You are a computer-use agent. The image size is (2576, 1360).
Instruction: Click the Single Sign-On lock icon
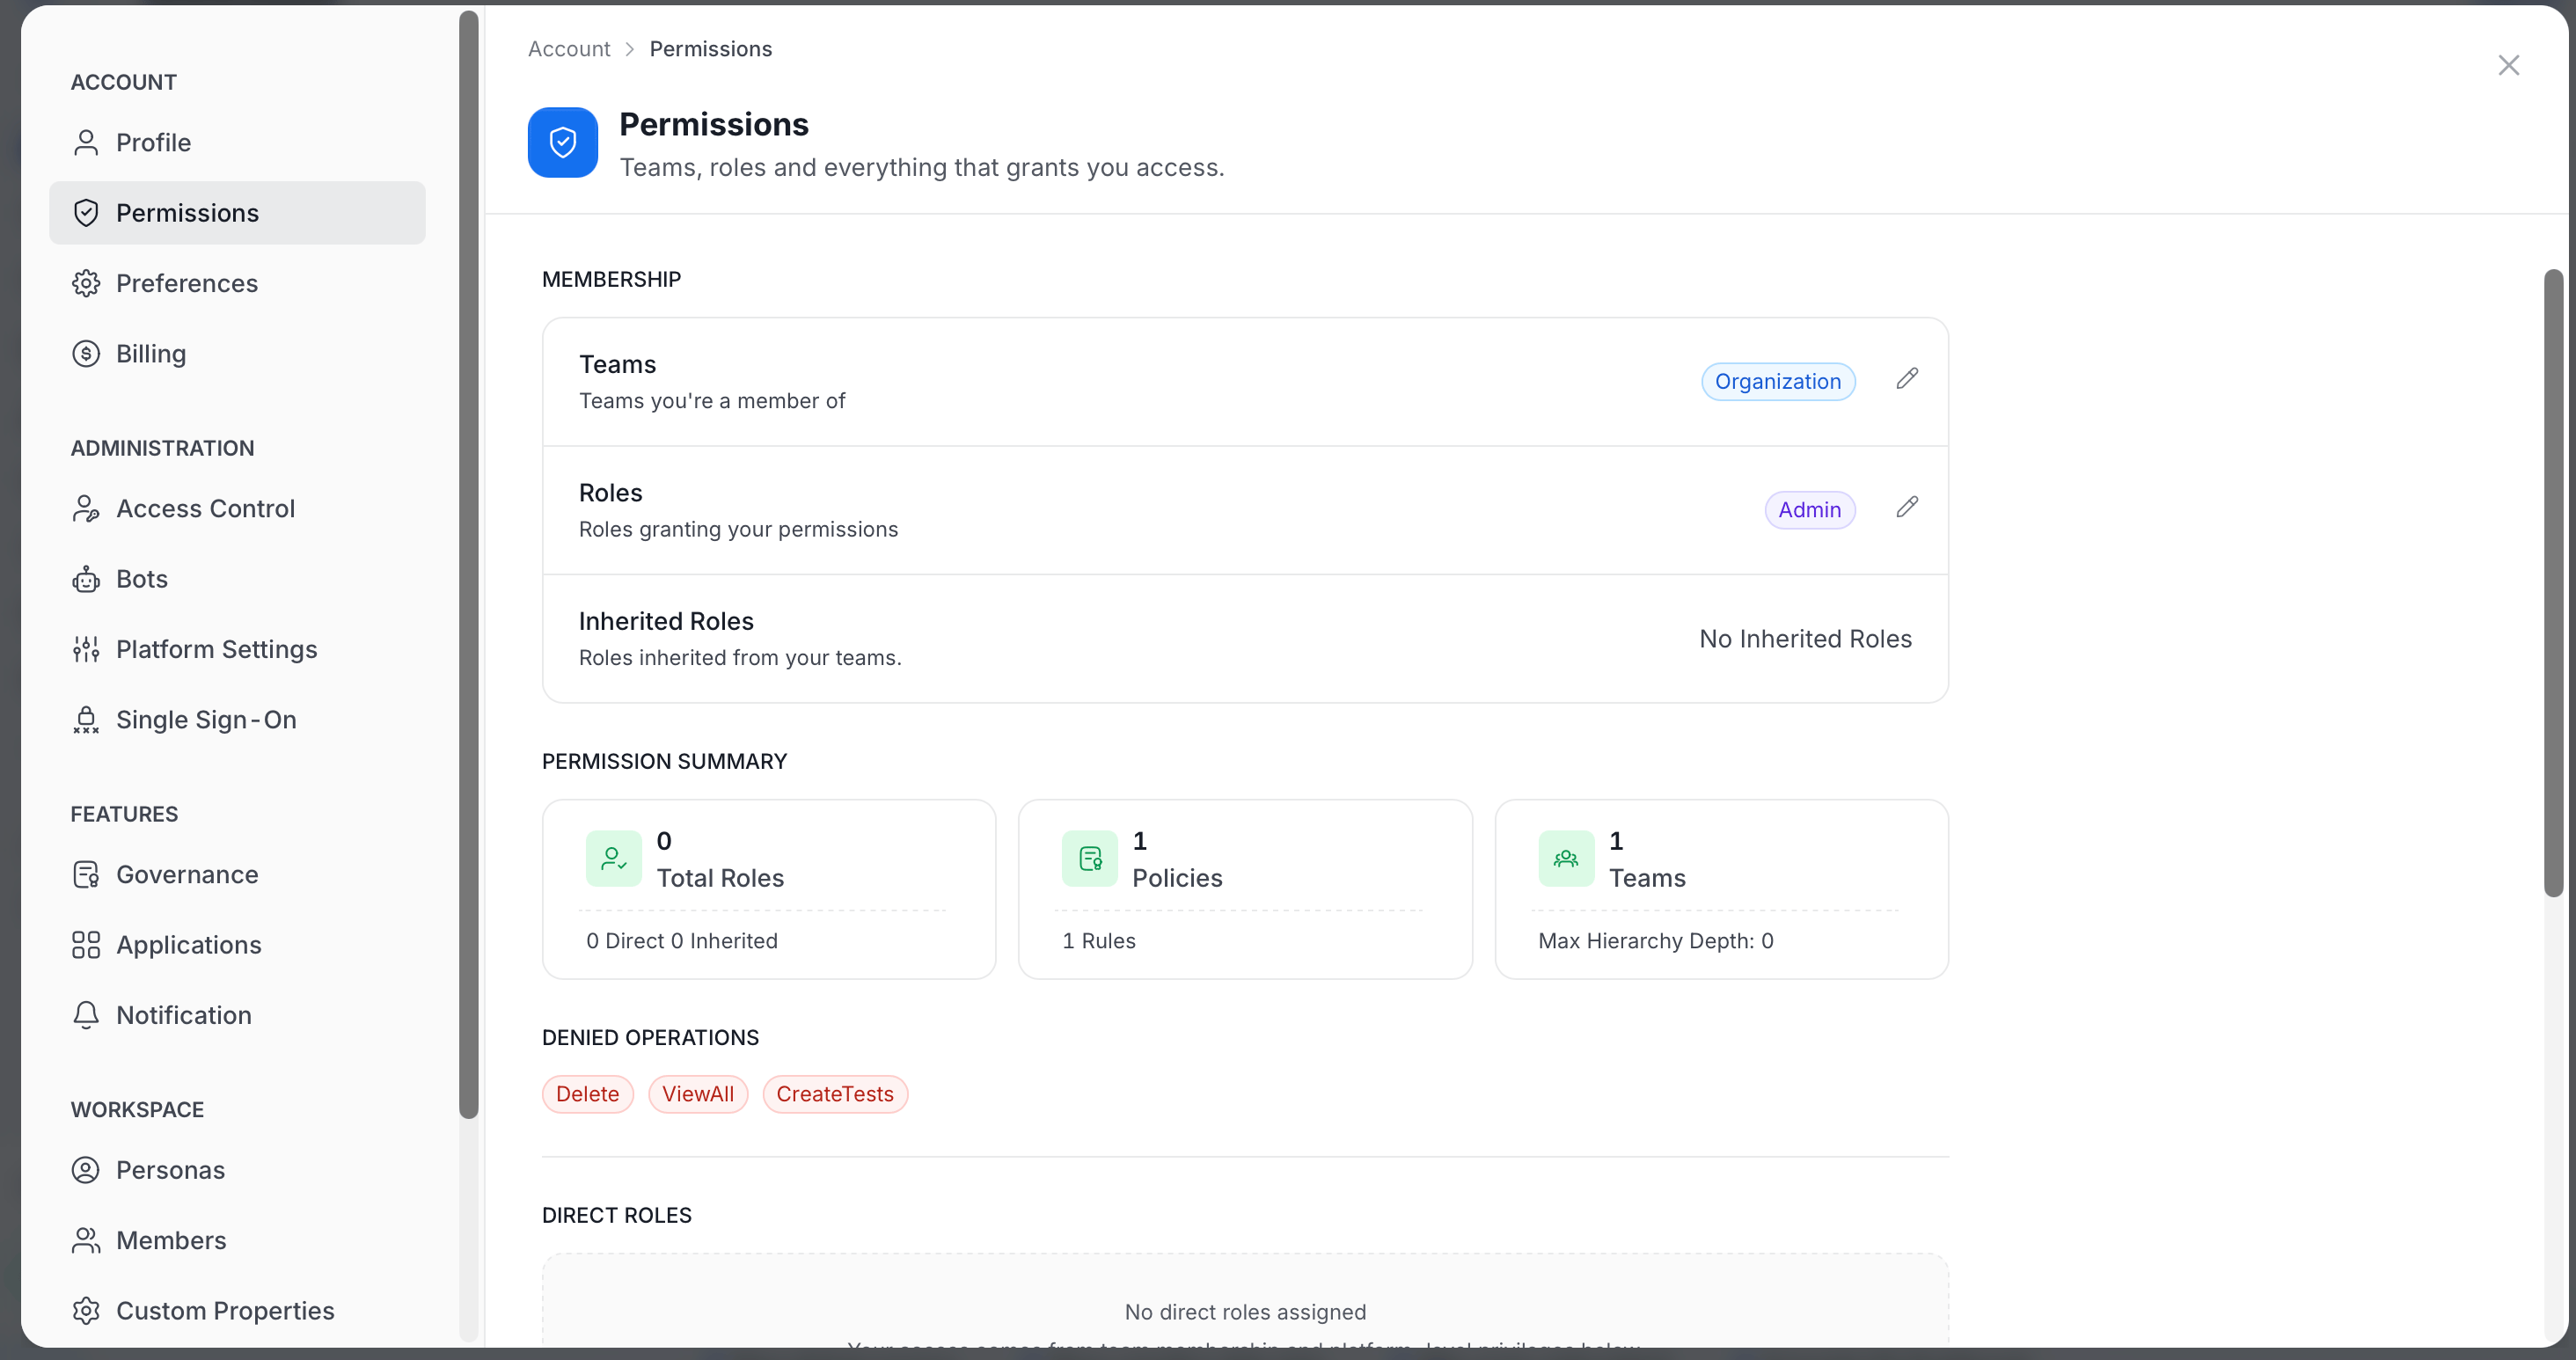[86, 720]
